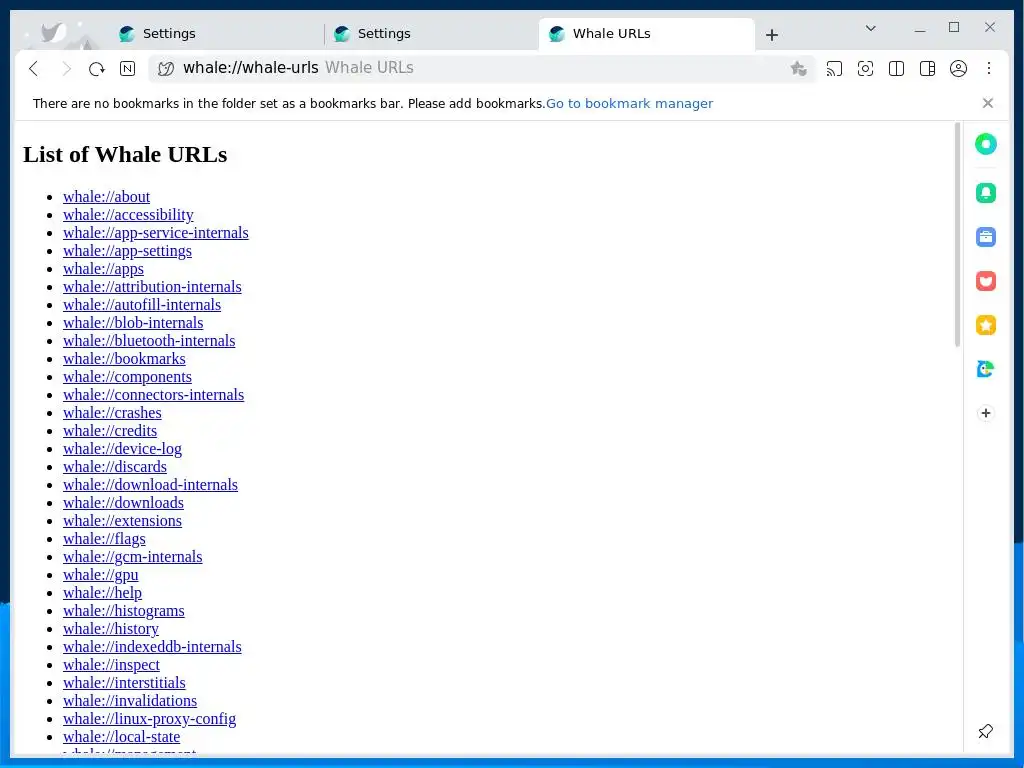
Task: Click the forward navigation arrow
Action: click(66, 69)
